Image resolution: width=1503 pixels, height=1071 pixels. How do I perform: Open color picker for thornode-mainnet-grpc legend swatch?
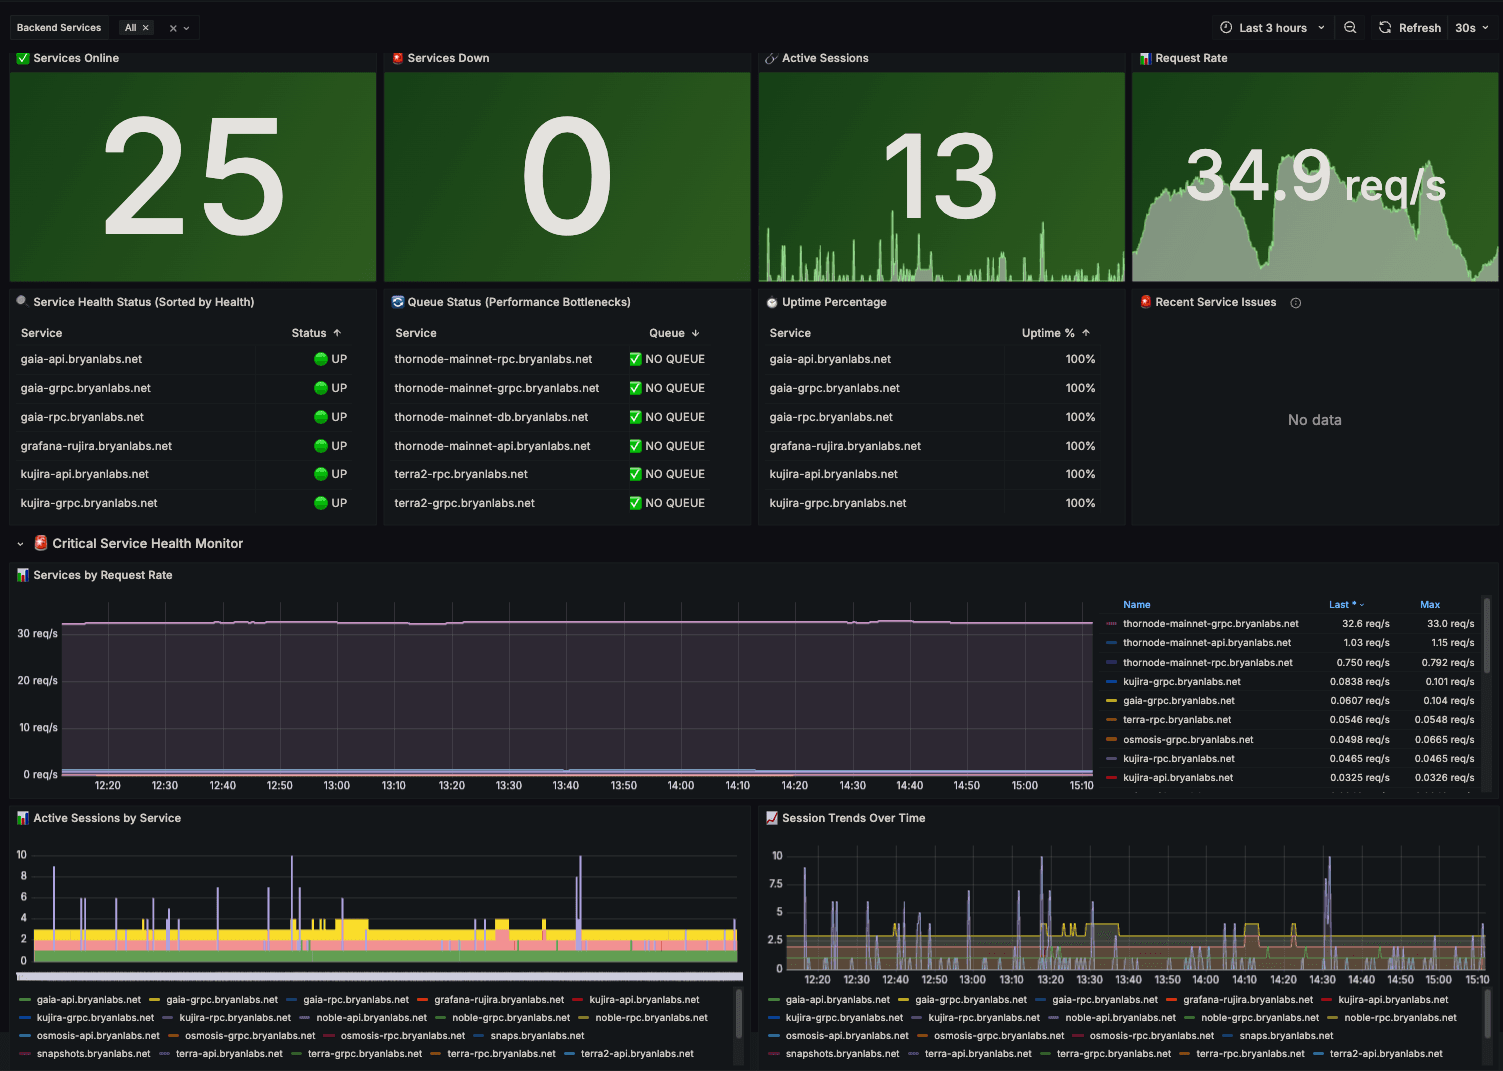pyautogui.click(x=1111, y=624)
